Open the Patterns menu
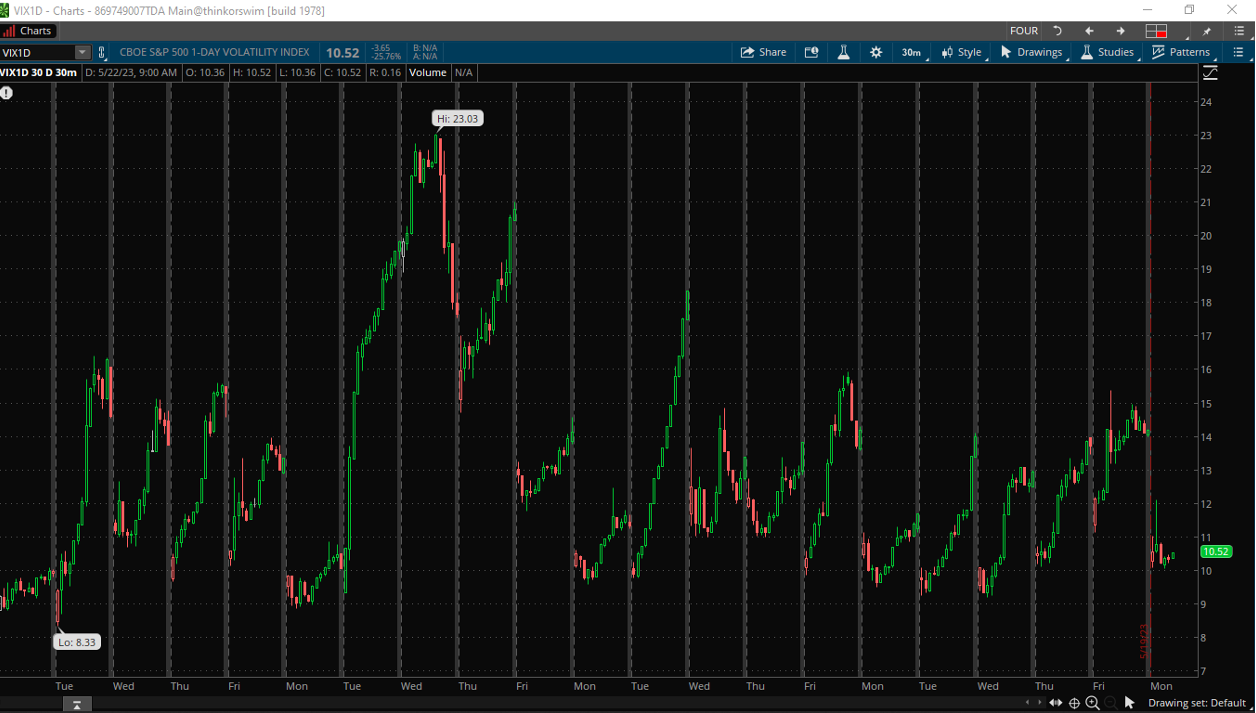 coord(1181,52)
